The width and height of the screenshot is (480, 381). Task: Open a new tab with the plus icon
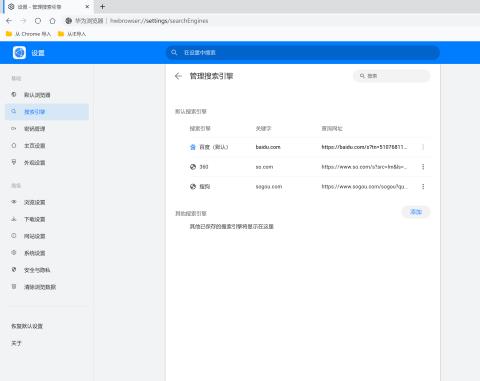click(103, 7)
